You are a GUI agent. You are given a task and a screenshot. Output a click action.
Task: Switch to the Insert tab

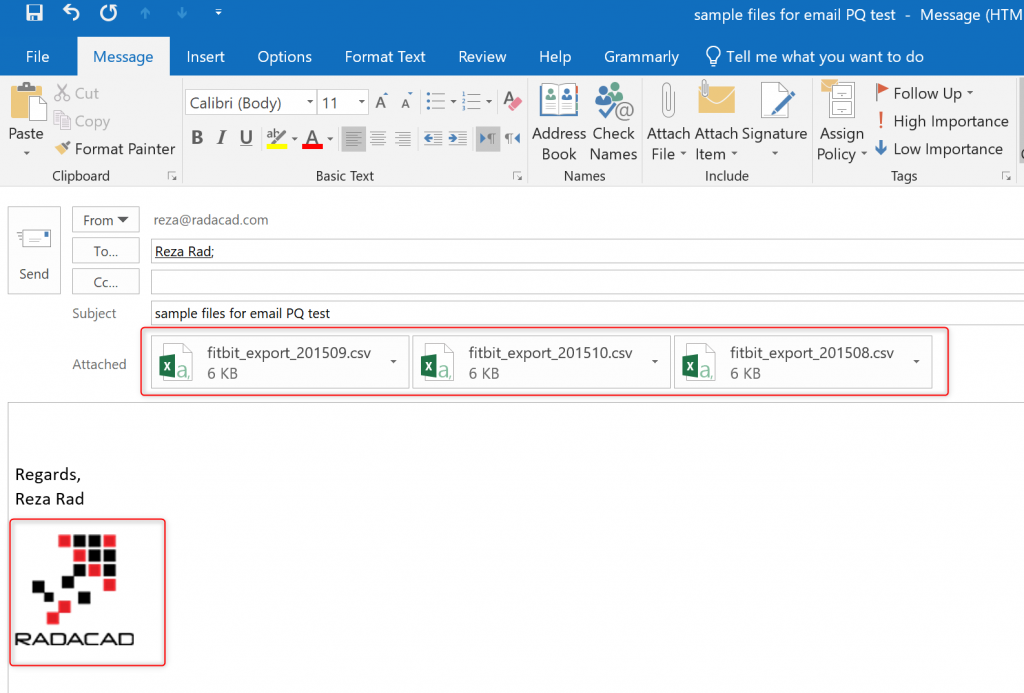click(205, 57)
